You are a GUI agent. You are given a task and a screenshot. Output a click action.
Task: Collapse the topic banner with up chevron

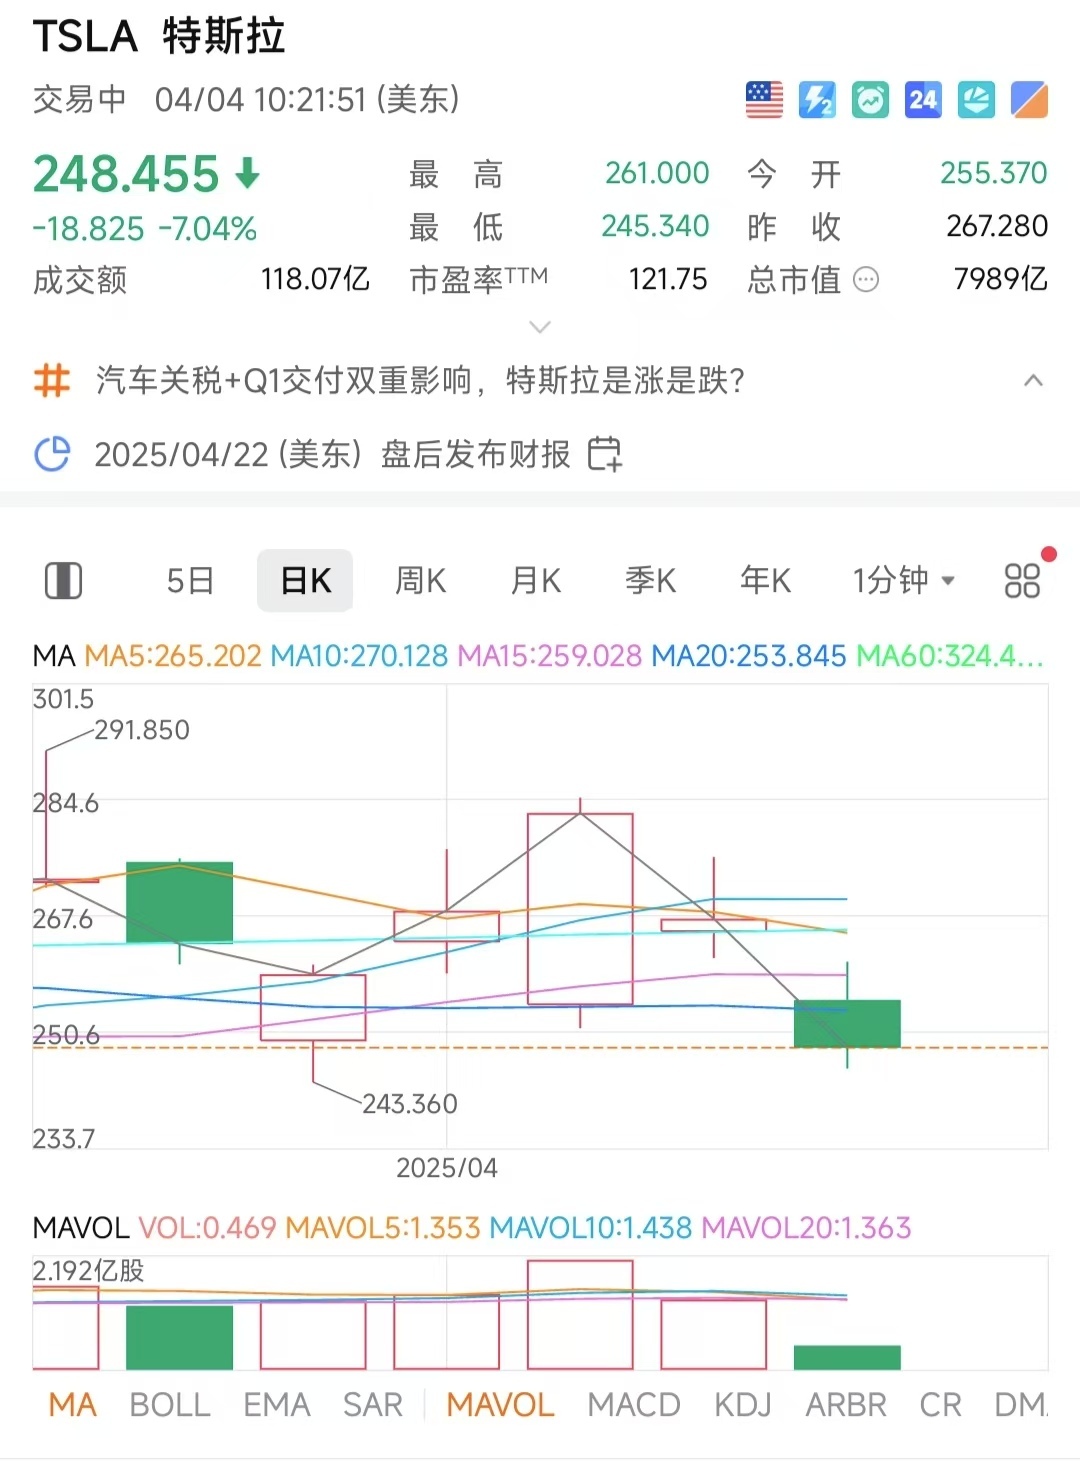1033,381
